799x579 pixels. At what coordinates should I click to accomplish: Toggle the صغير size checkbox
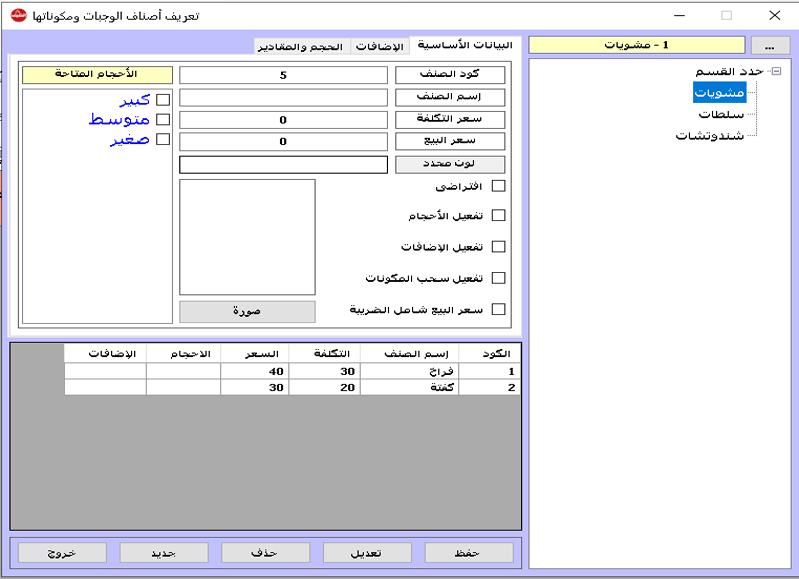163,139
